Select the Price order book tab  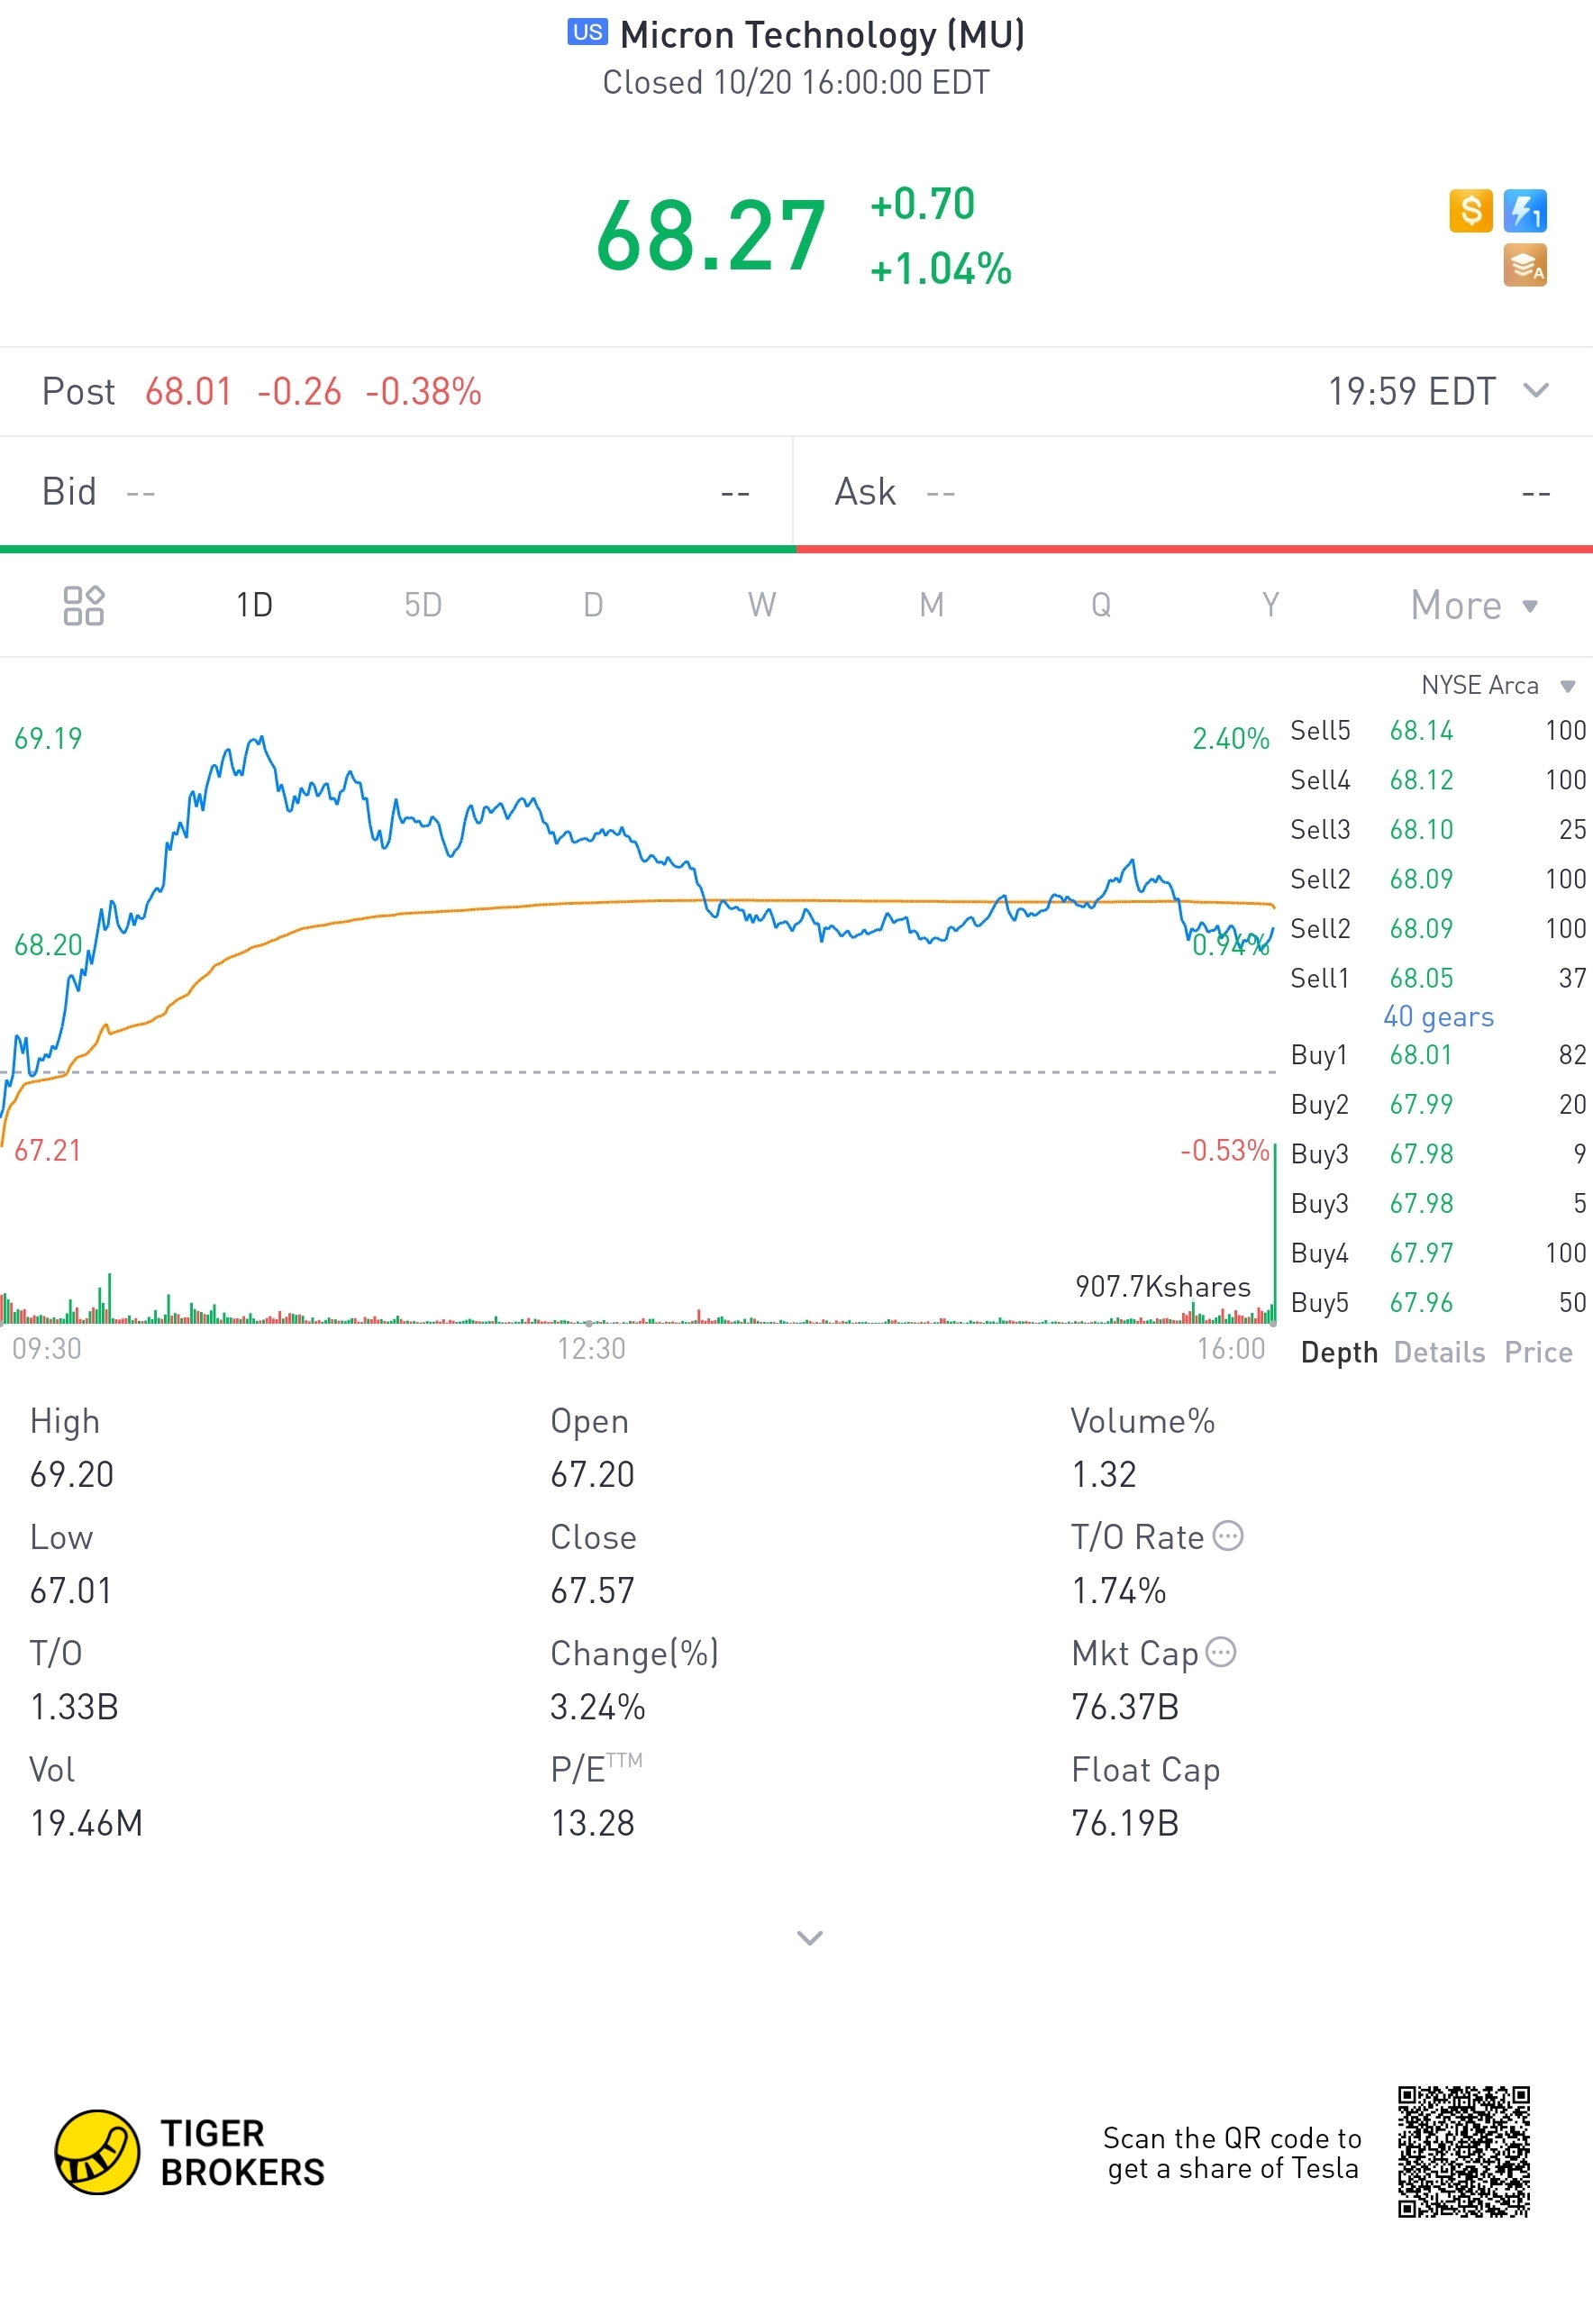pyautogui.click(x=1538, y=1352)
